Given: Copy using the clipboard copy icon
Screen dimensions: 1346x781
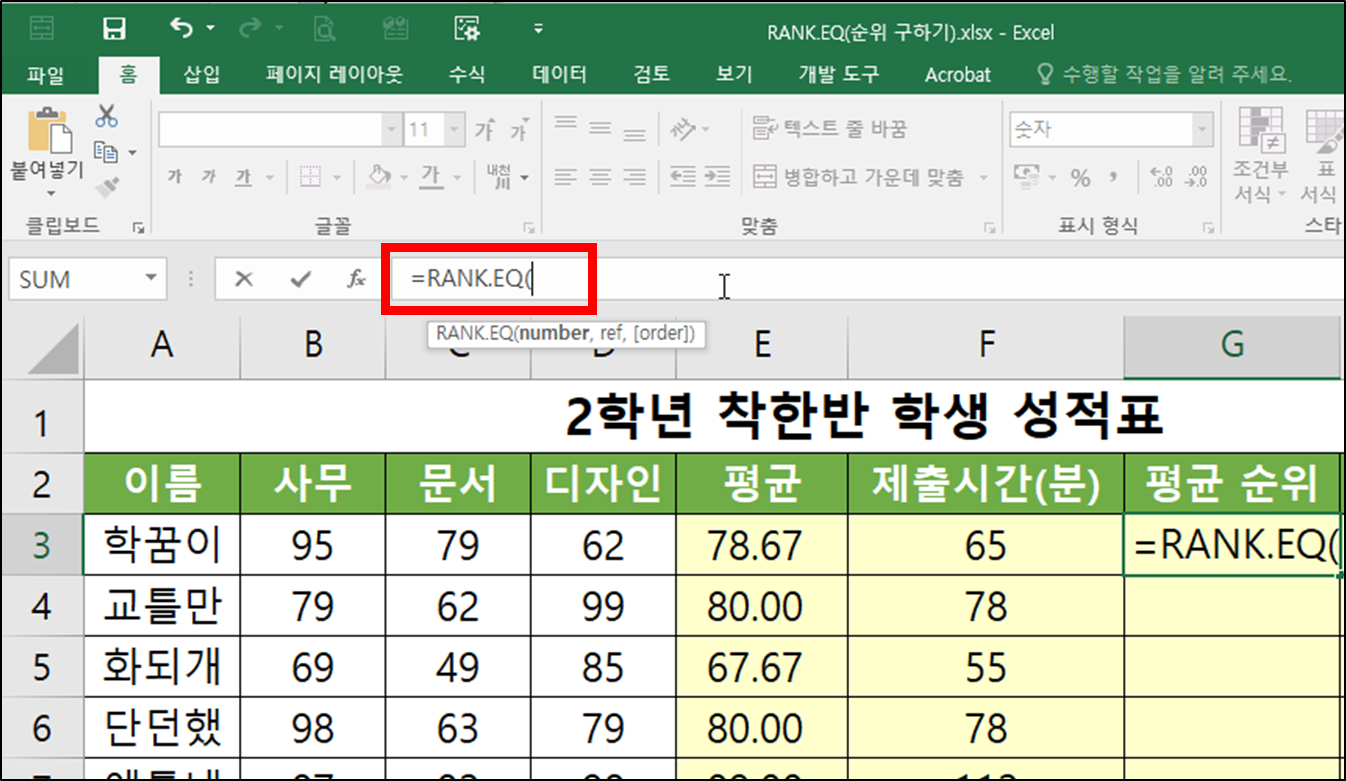Looking at the screenshot, I should pos(104,152).
